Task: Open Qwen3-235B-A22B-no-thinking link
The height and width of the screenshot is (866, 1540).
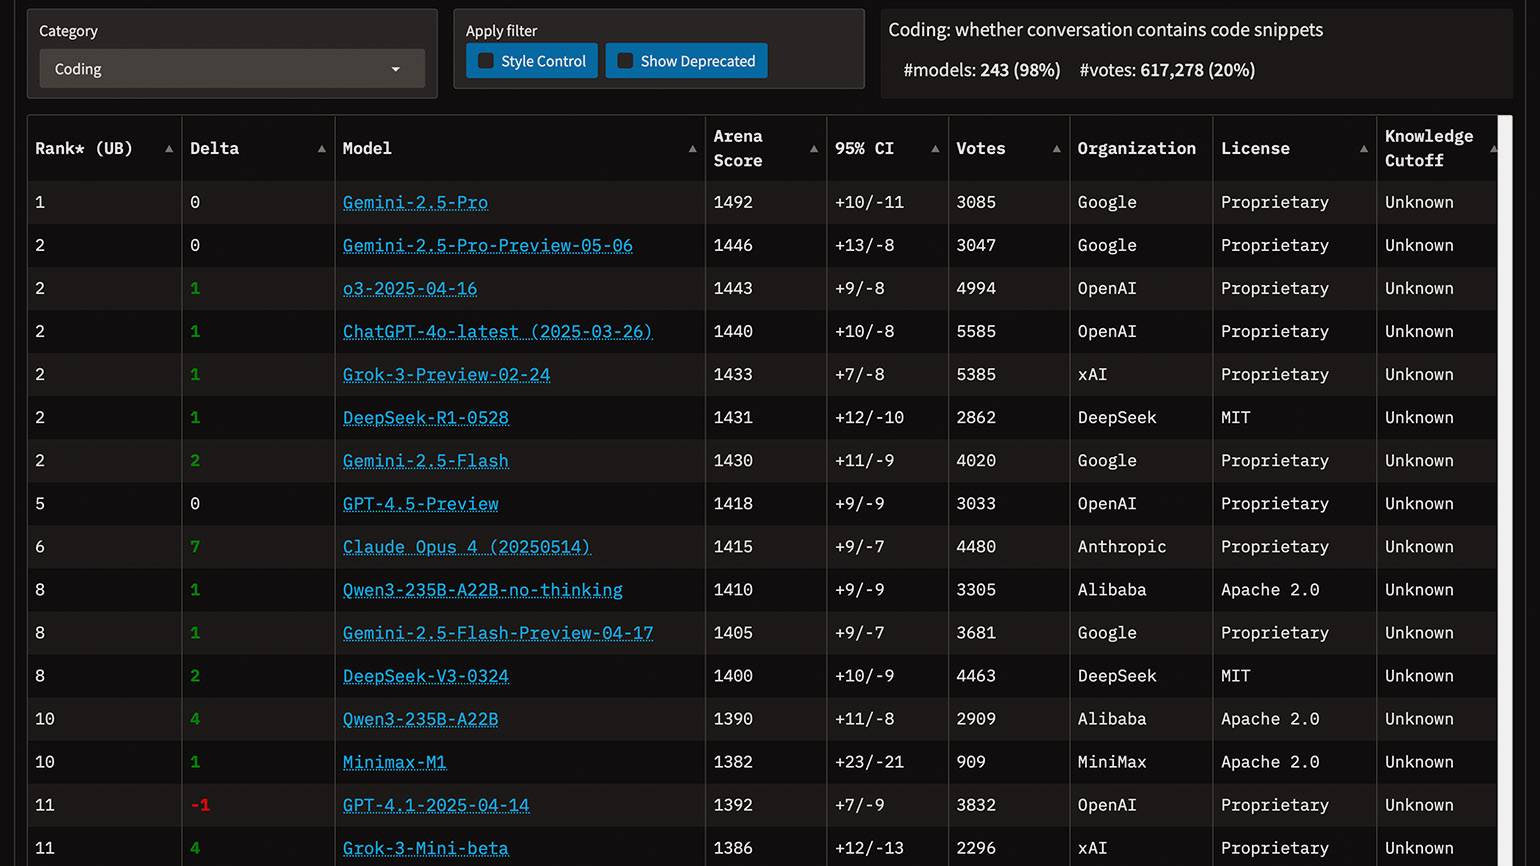Action: pyautogui.click(x=483, y=589)
